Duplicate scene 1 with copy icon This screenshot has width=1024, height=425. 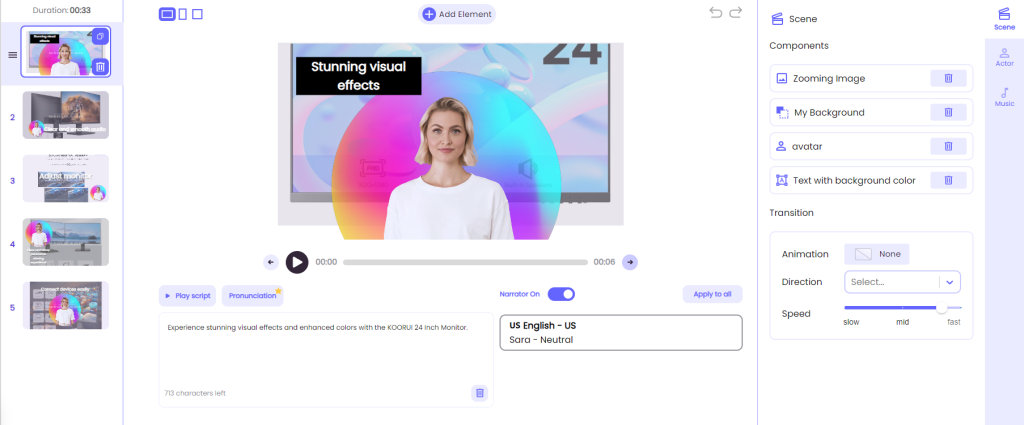pos(100,37)
